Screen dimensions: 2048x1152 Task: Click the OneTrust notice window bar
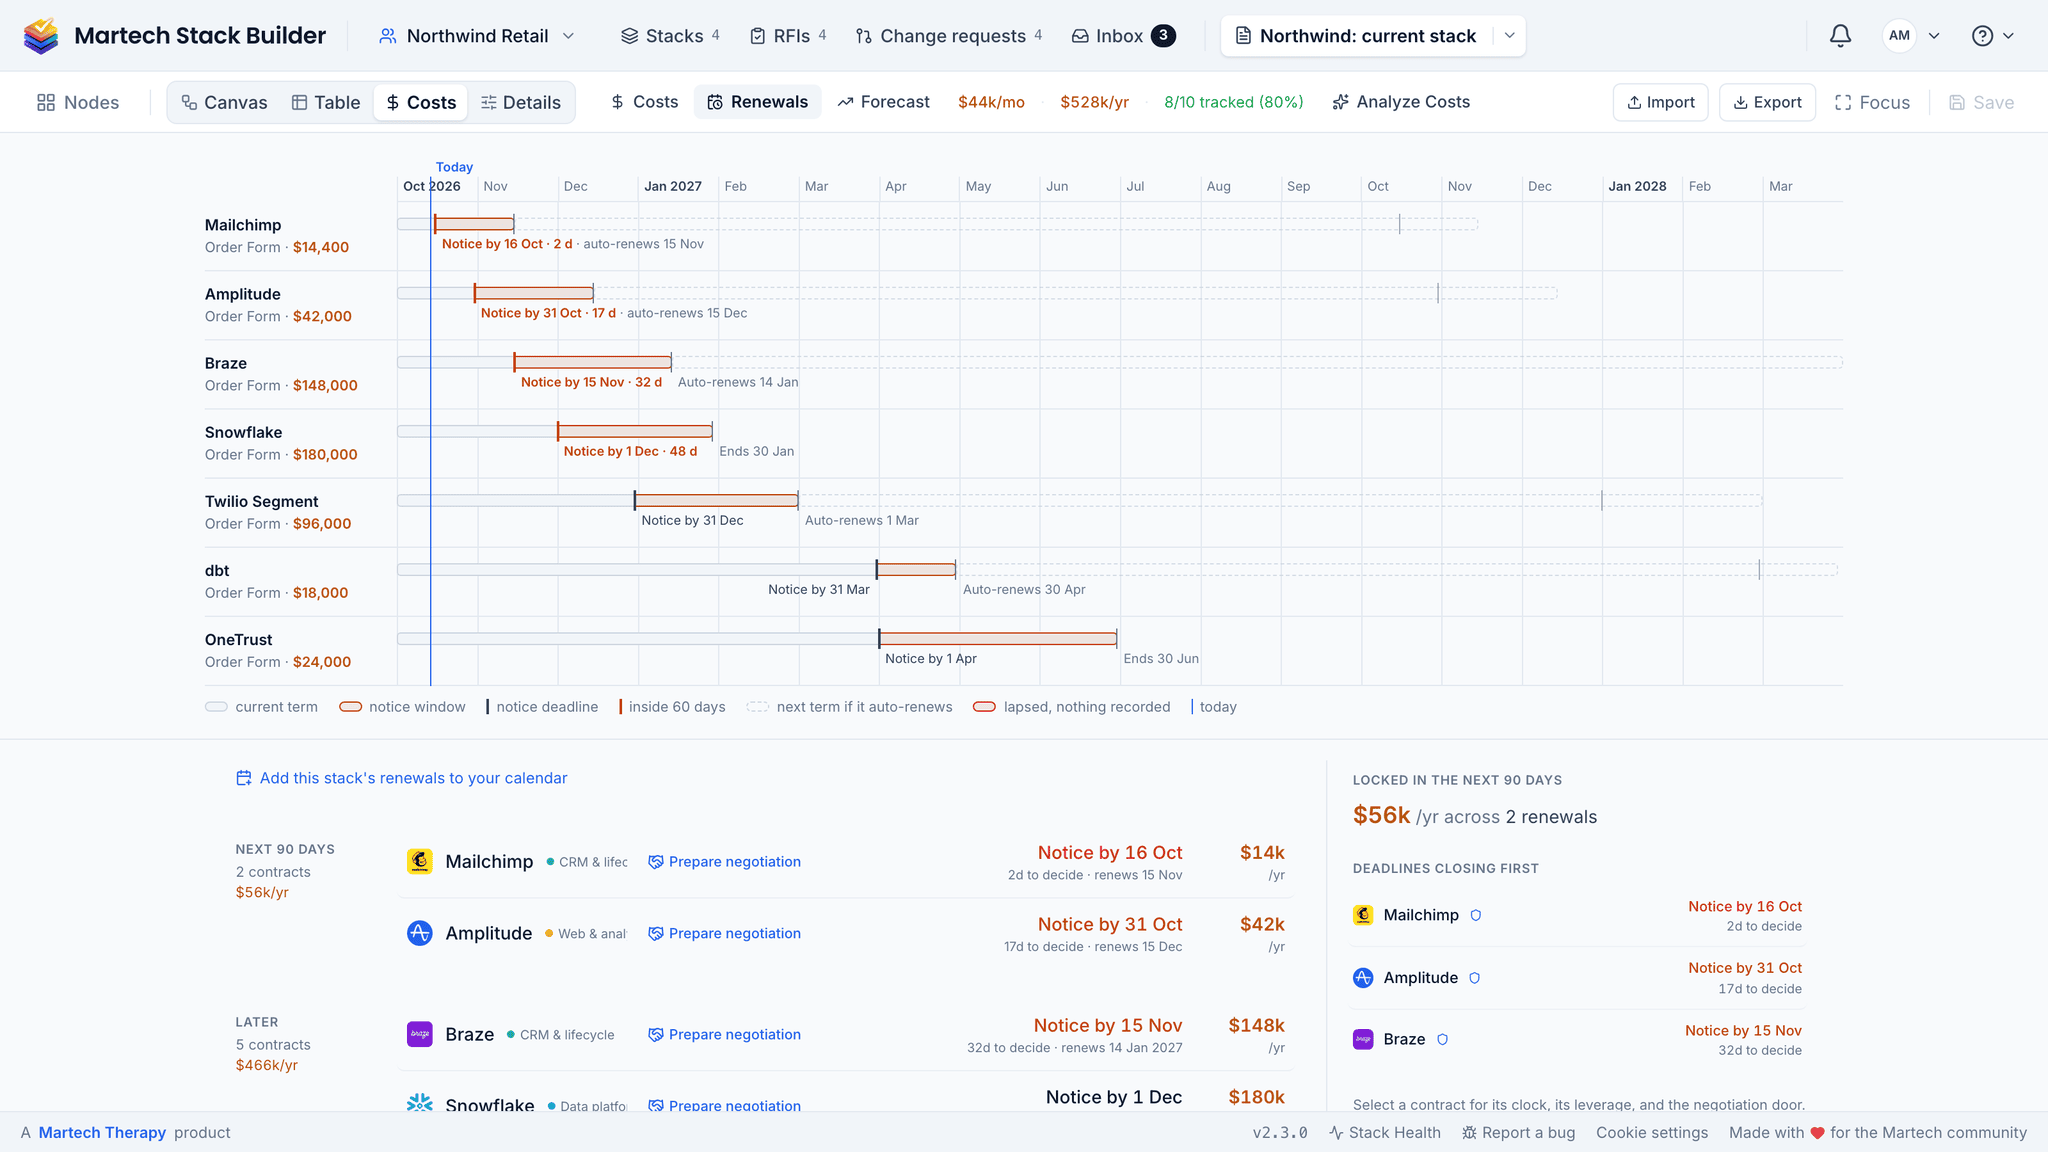998,638
